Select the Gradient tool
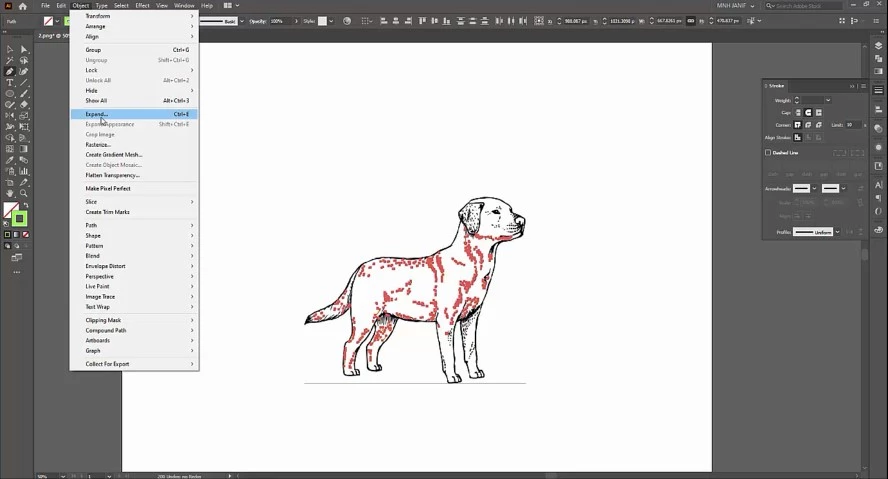 click(24, 149)
